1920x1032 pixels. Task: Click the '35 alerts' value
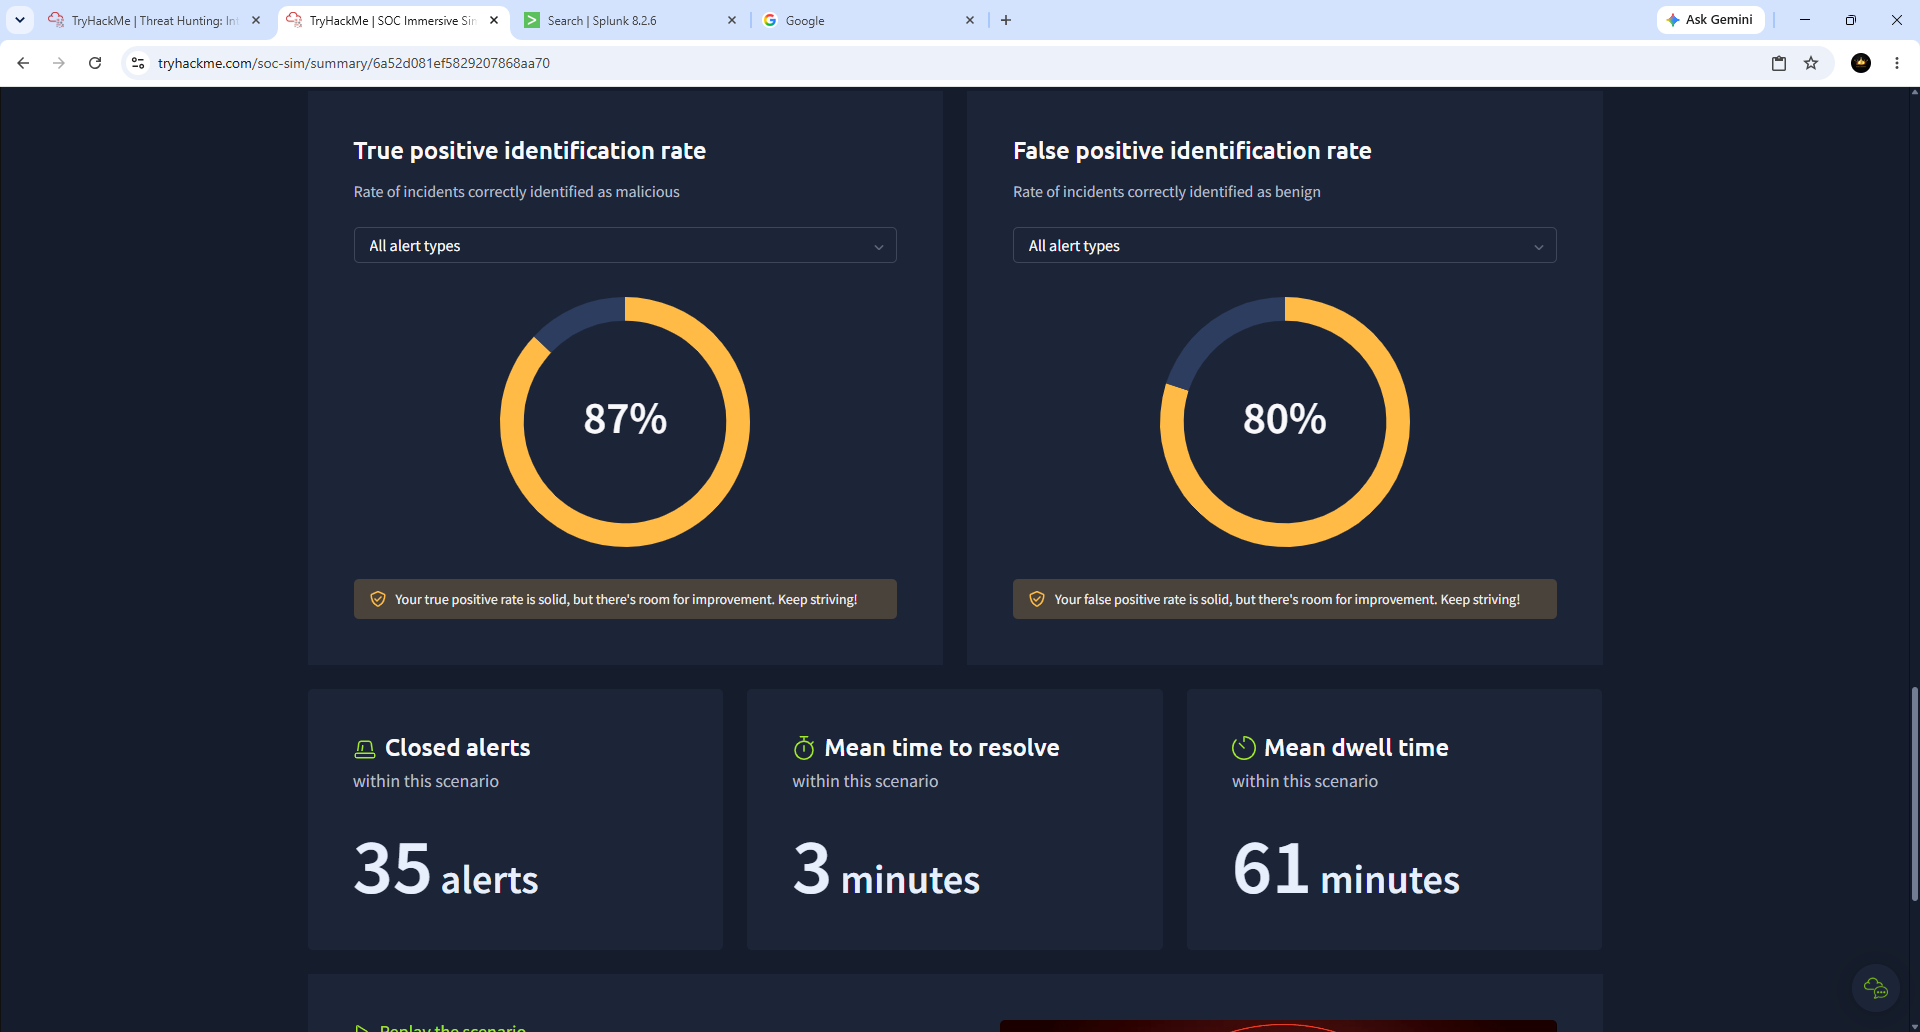446,869
